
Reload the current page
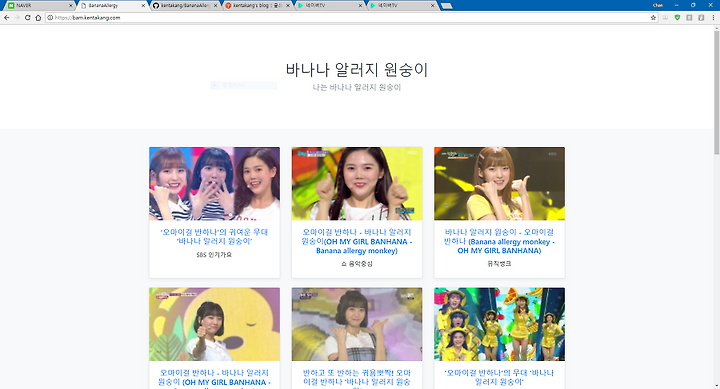28,17
